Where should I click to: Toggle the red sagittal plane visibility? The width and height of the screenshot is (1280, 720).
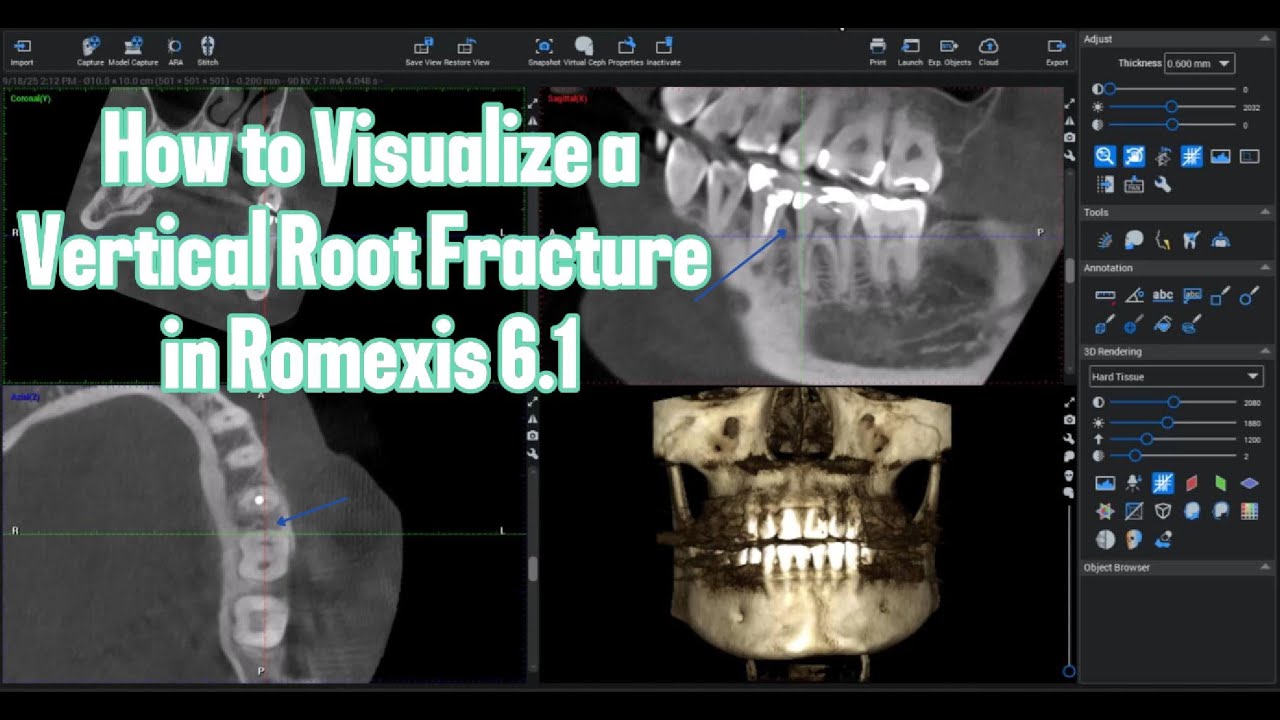coord(1191,483)
